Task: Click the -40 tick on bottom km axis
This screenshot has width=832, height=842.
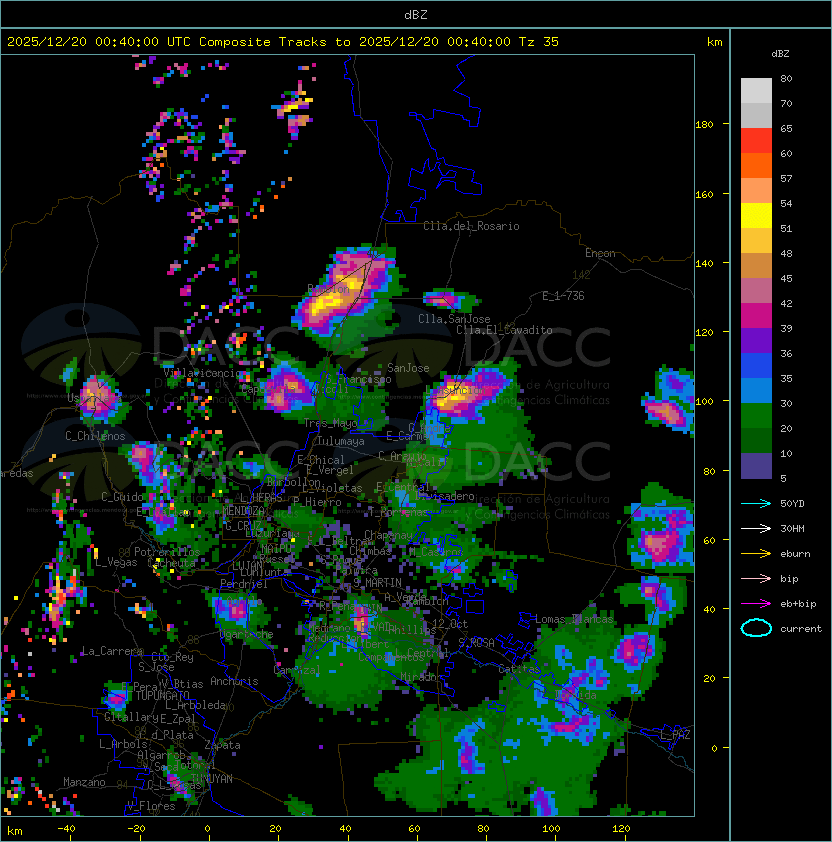Action: point(67,829)
